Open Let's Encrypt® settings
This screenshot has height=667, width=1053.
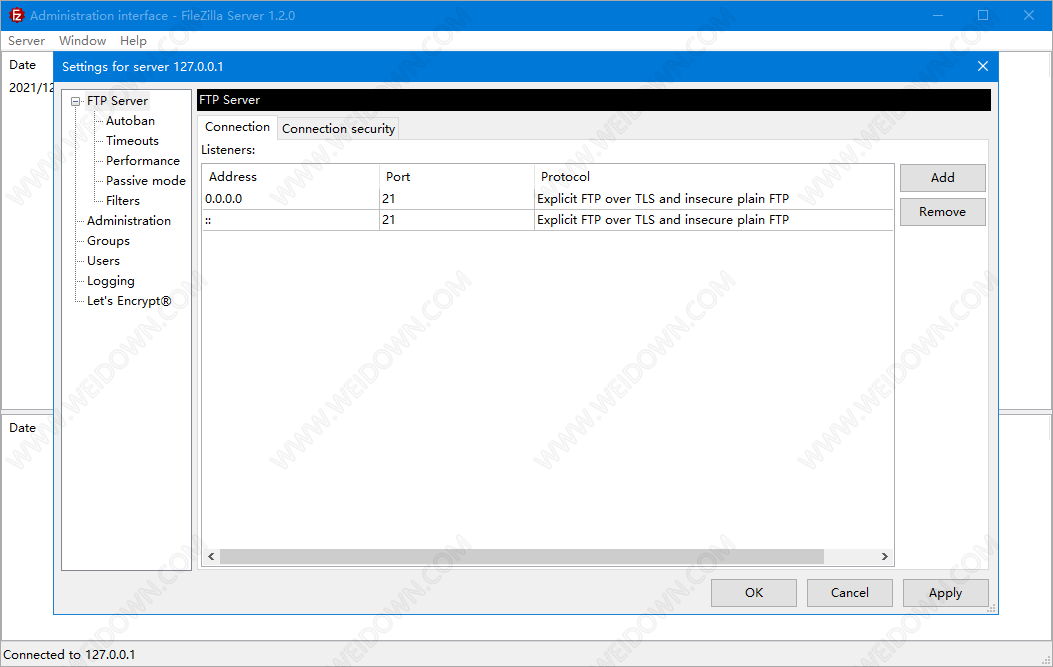point(129,301)
